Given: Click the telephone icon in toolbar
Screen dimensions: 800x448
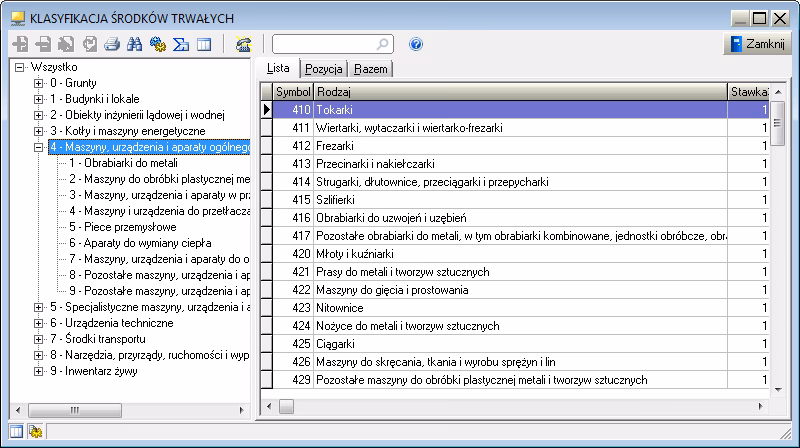Looking at the screenshot, I should tap(242, 45).
